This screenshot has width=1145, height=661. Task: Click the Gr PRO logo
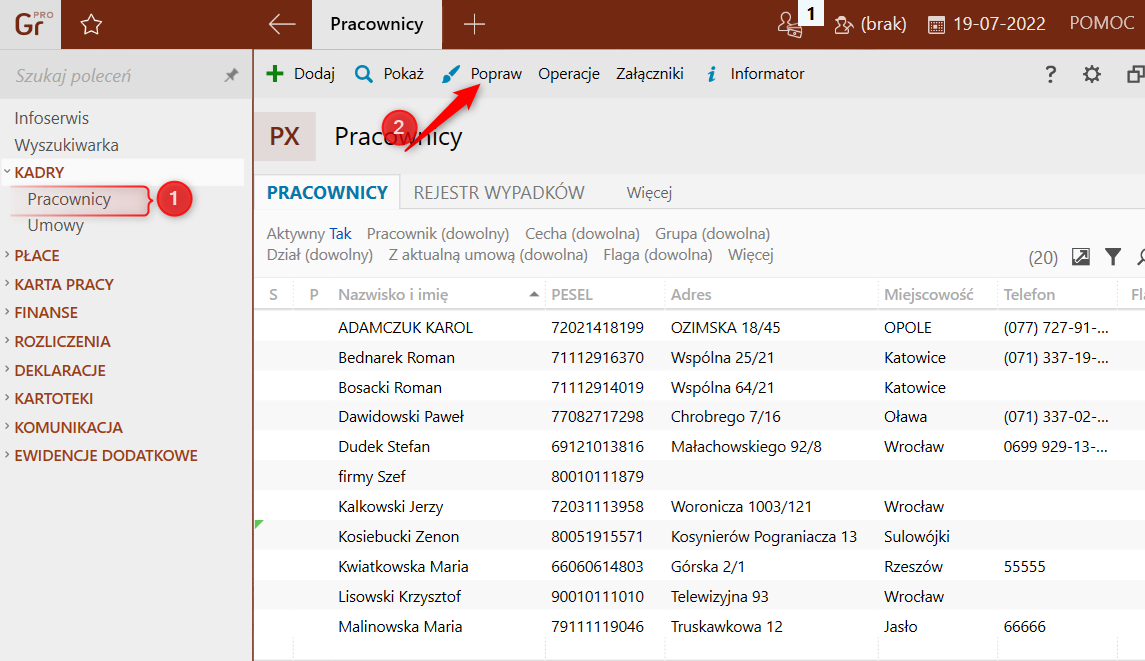[x=31, y=24]
